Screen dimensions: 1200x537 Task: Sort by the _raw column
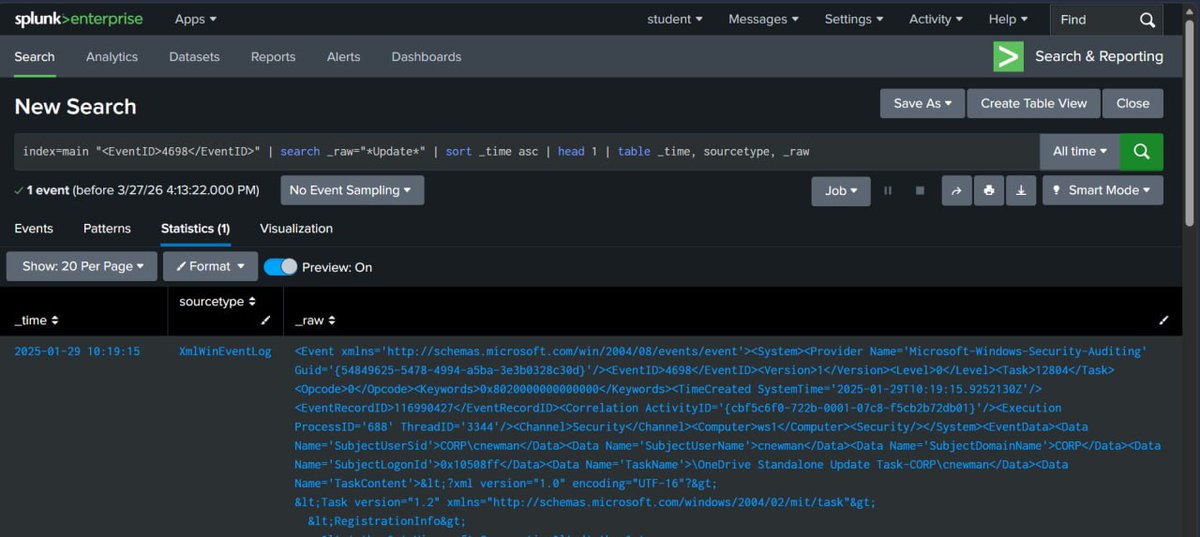click(315, 320)
